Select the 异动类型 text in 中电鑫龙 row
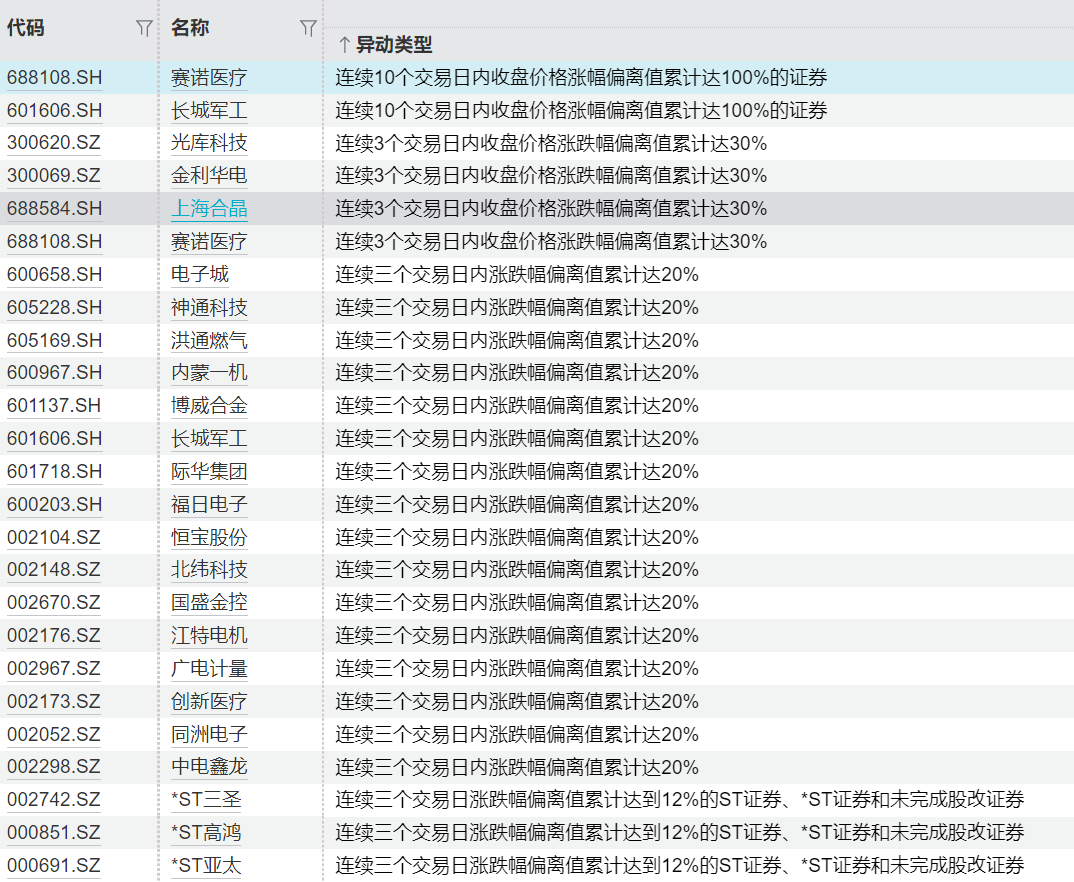Image resolution: width=1074 pixels, height=882 pixels. click(517, 767)
